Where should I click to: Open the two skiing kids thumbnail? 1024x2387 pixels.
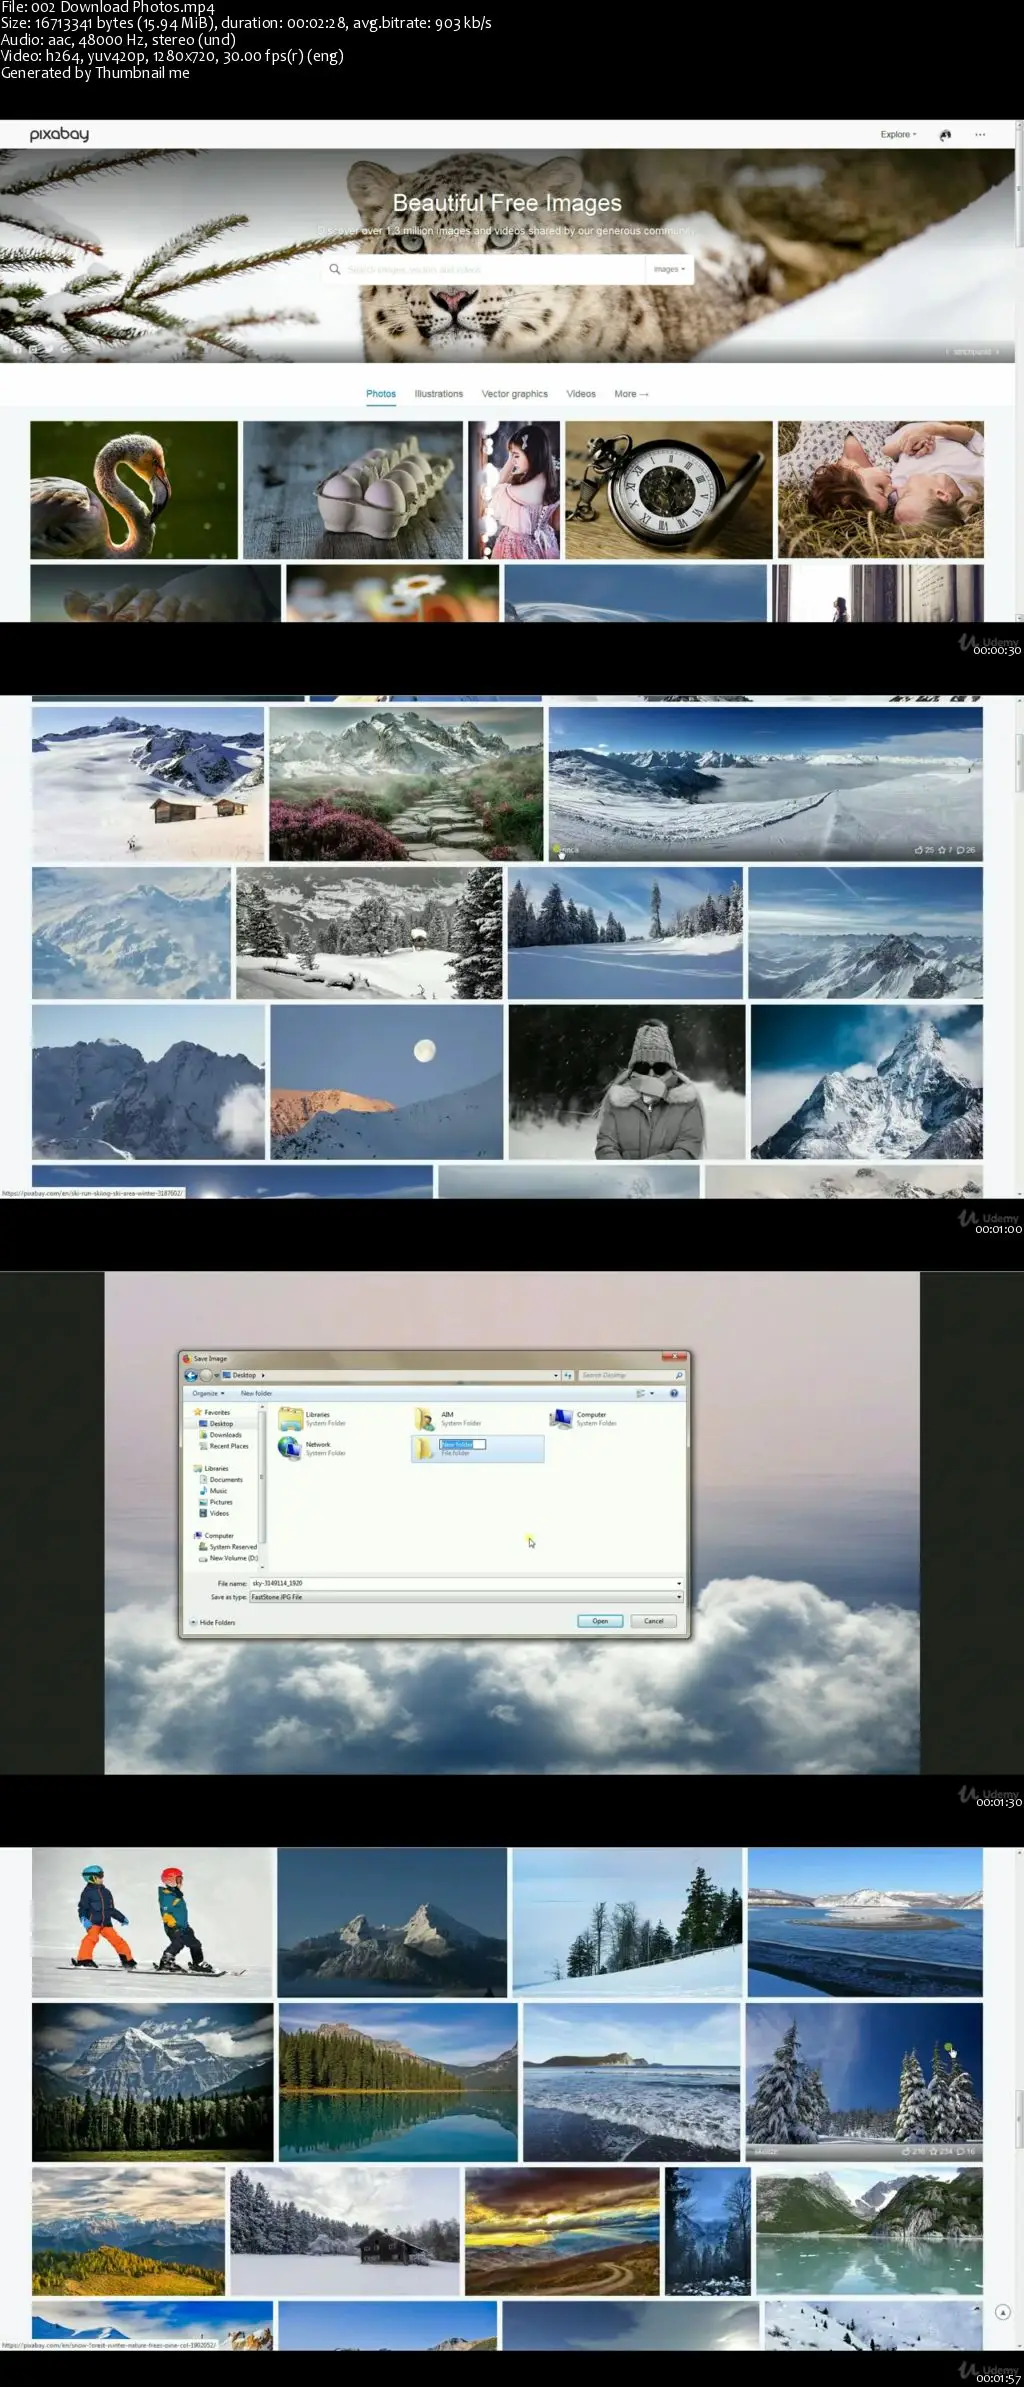[152, 1922]
